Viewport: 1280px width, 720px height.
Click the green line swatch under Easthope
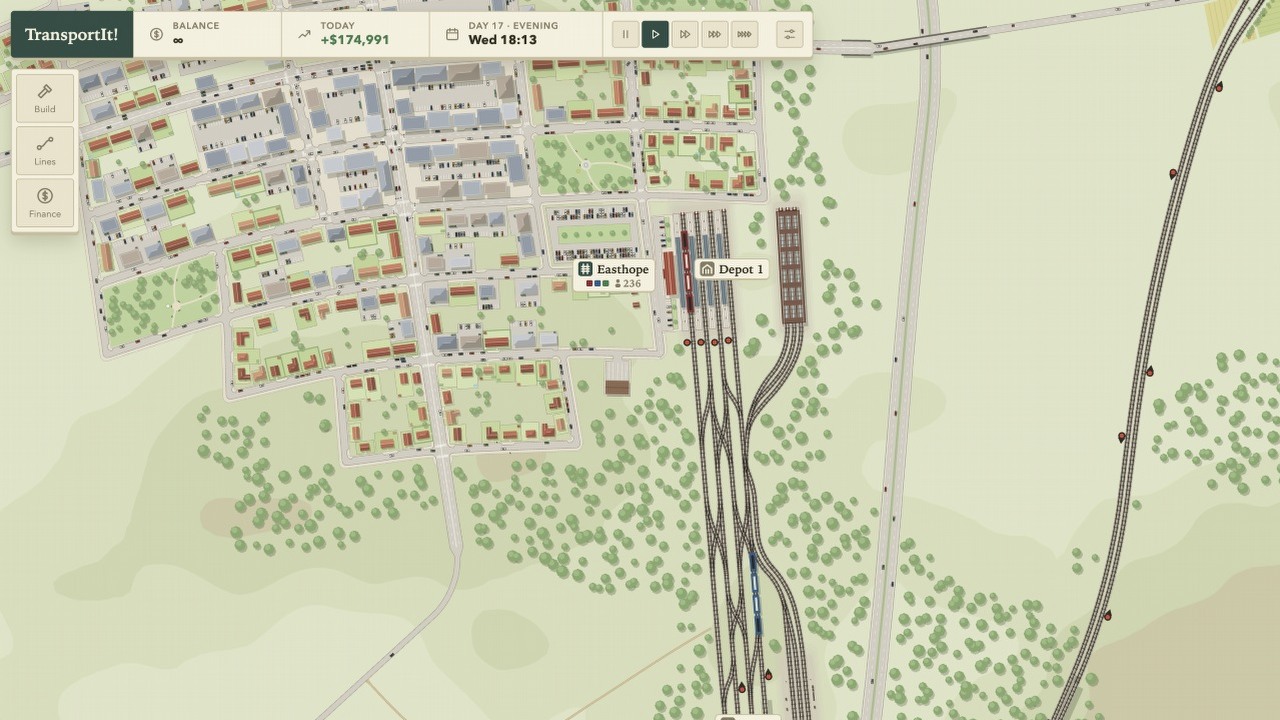click(x=605, y=284)
